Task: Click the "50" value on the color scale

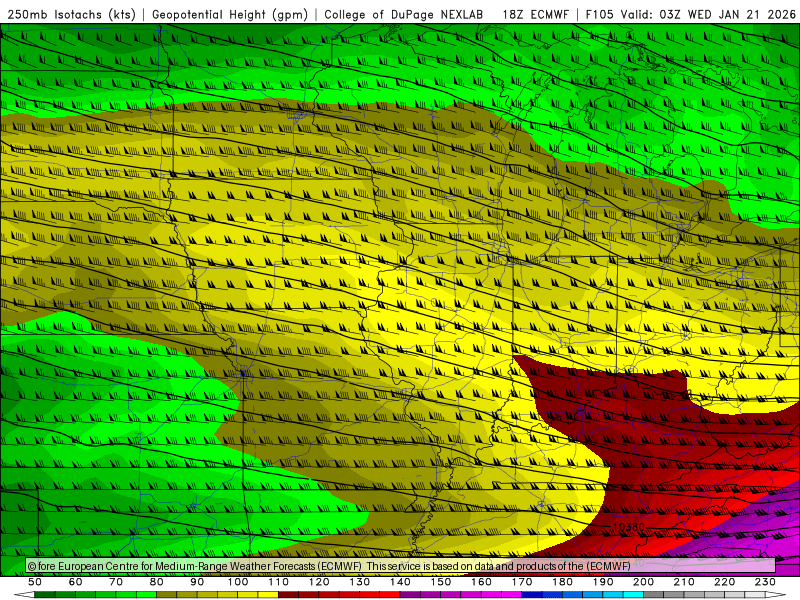Action: tap(35, 582)
